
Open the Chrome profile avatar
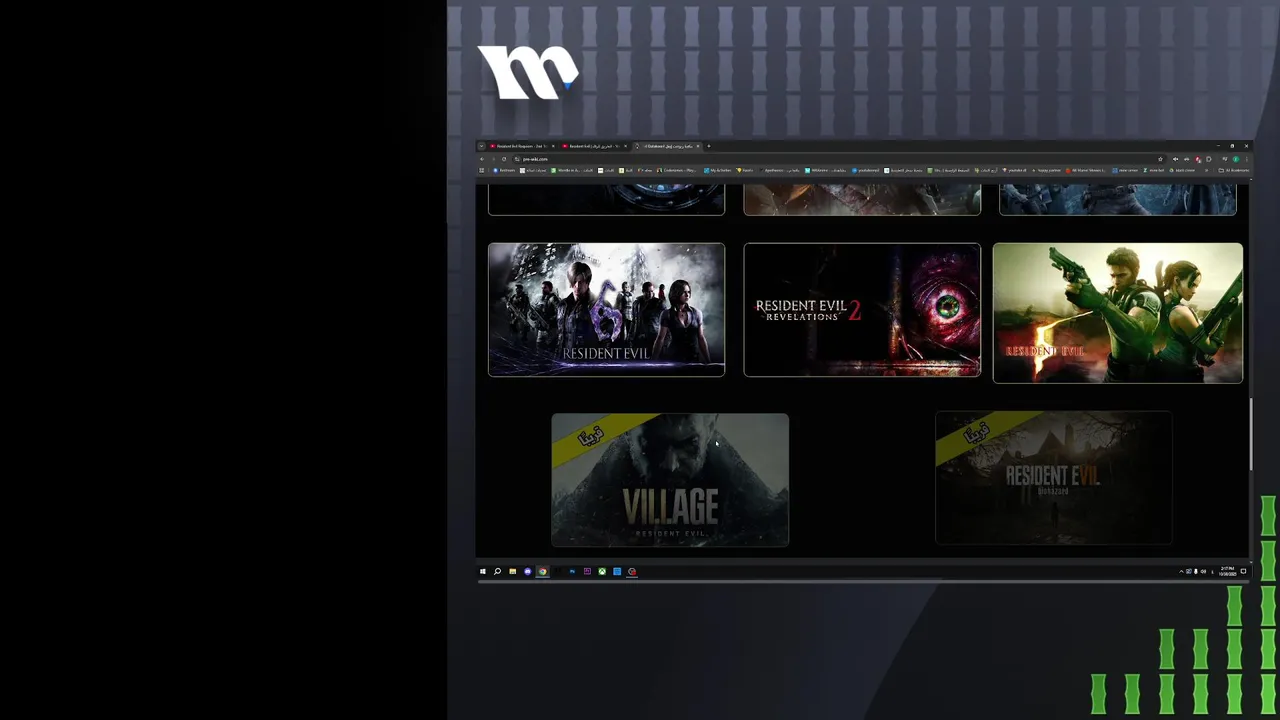pyautogui.click(x=1236, y=159)
